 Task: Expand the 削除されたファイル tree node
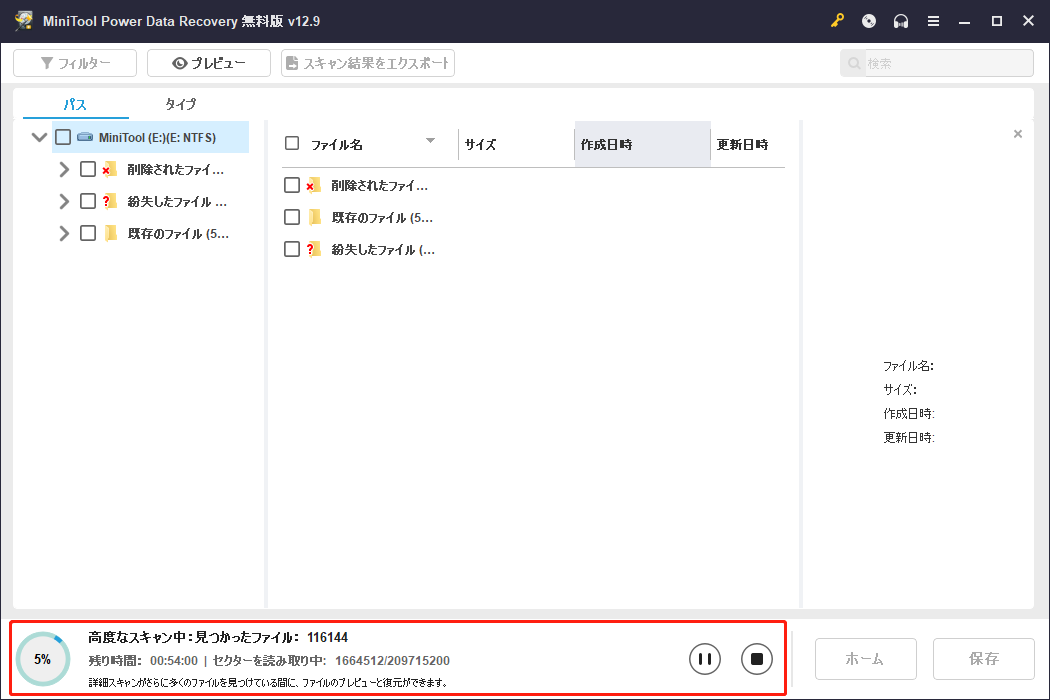(64, 169)
